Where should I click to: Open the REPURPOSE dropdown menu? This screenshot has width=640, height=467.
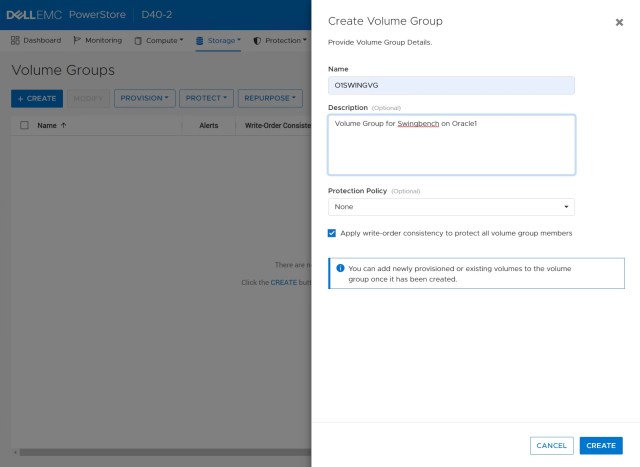(270, 99)
